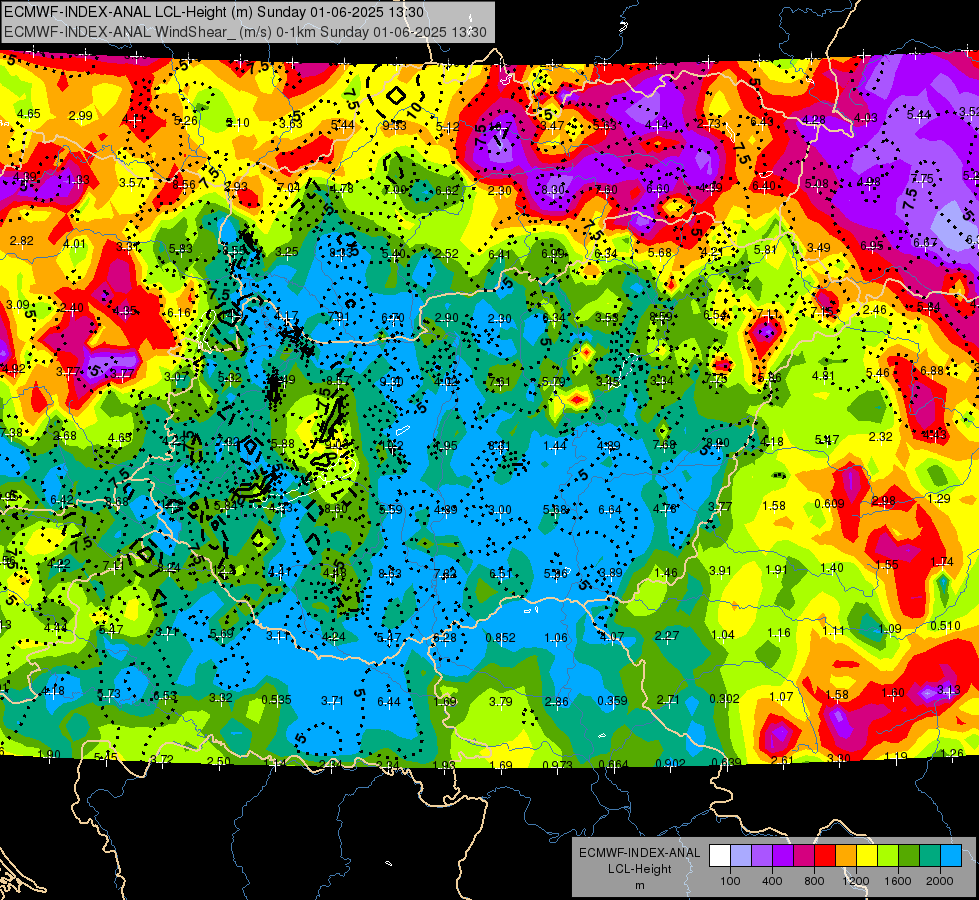
Task: Click the red legend color swatch
Action: [x=825, y=856]
